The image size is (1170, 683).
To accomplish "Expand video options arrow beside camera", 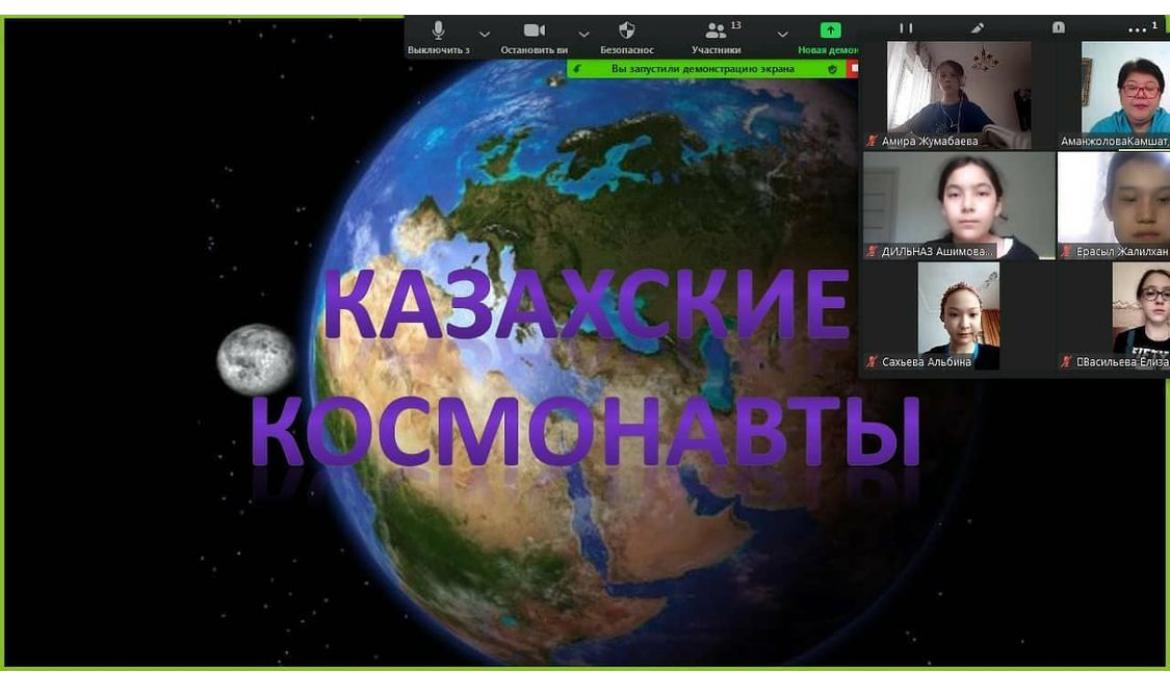I will click(584, 33).
